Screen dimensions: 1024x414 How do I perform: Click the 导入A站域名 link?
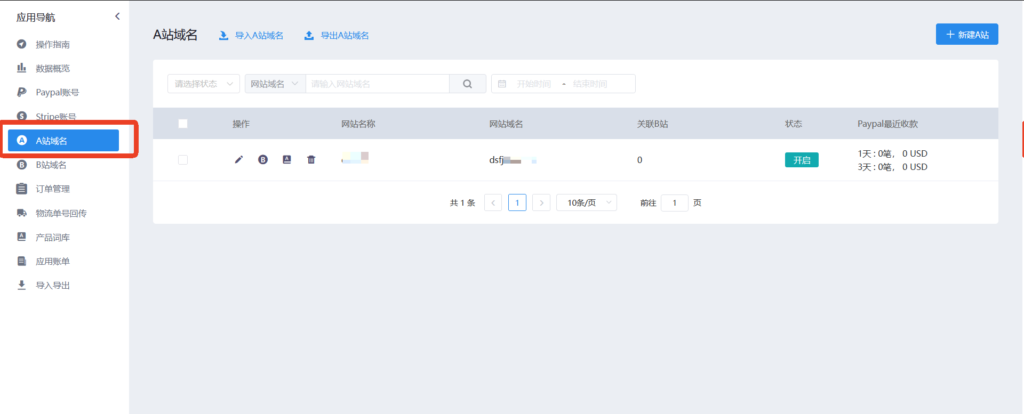[x=259, y=35]
